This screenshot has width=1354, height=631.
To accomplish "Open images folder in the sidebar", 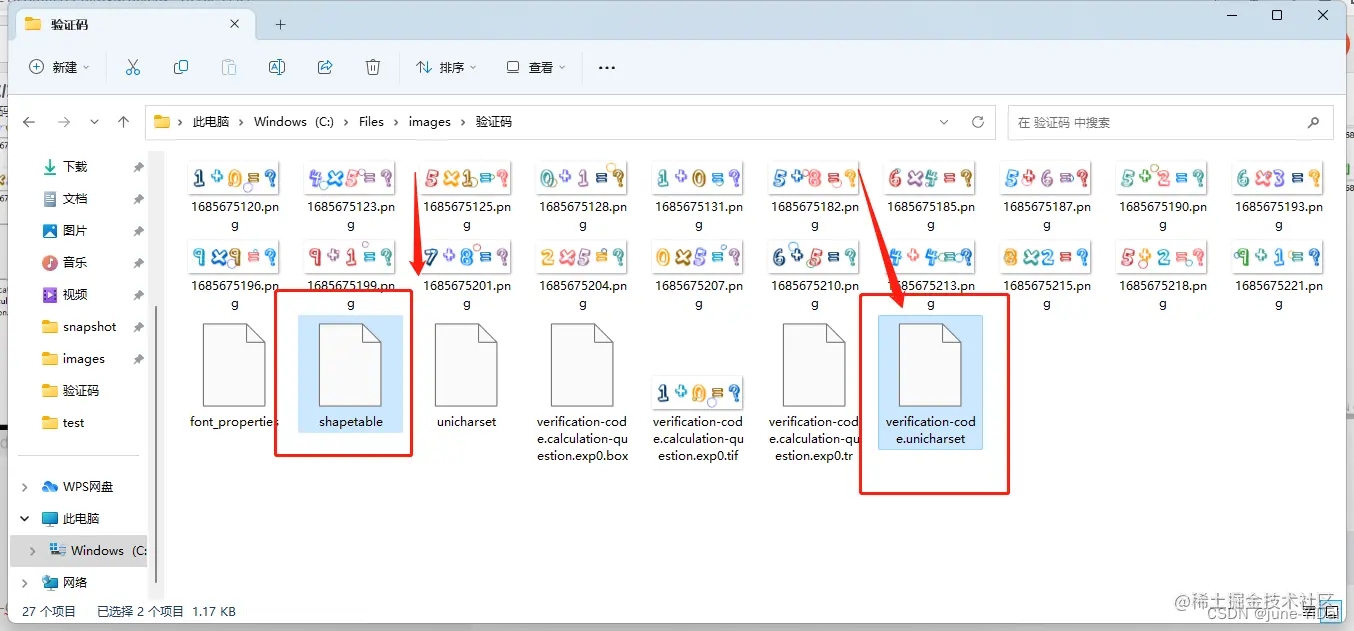I will click(83, 359).
